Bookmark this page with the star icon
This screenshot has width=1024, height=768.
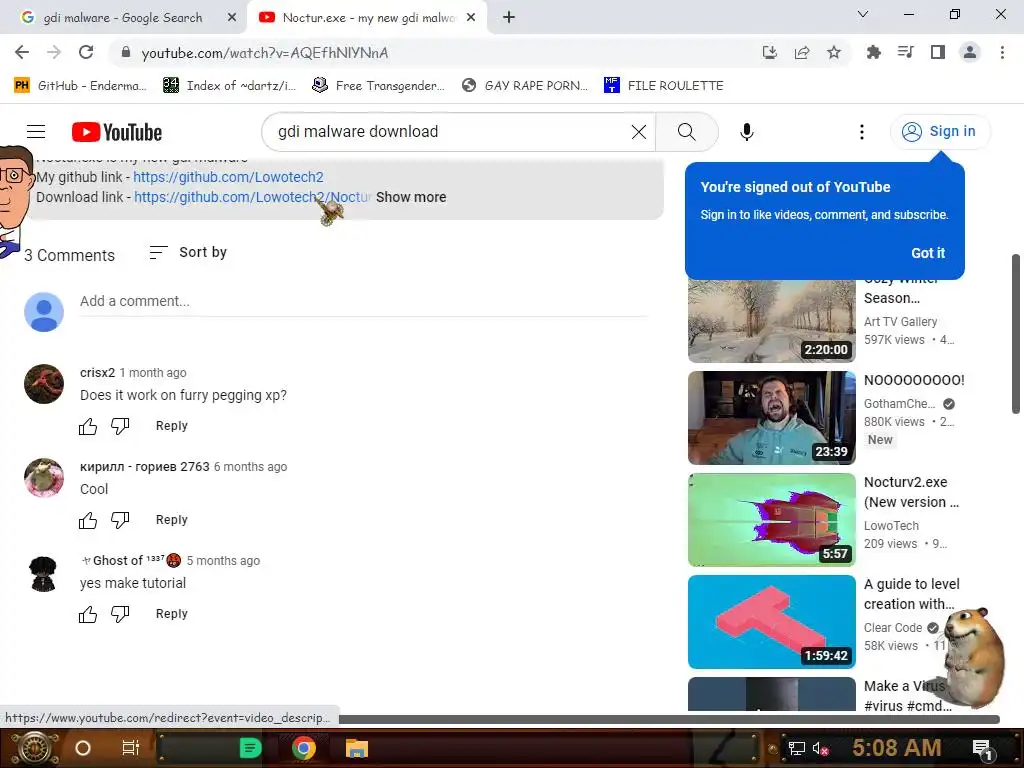(834, 52)
